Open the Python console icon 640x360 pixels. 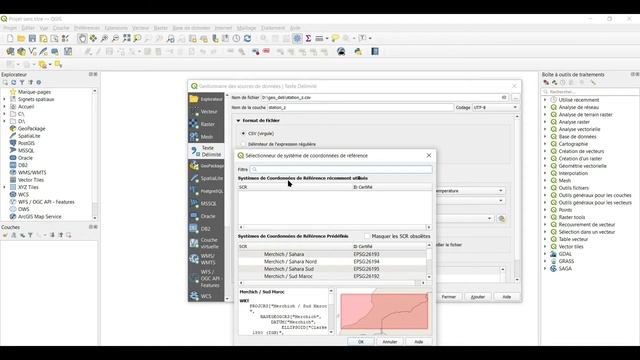(358, 51)
